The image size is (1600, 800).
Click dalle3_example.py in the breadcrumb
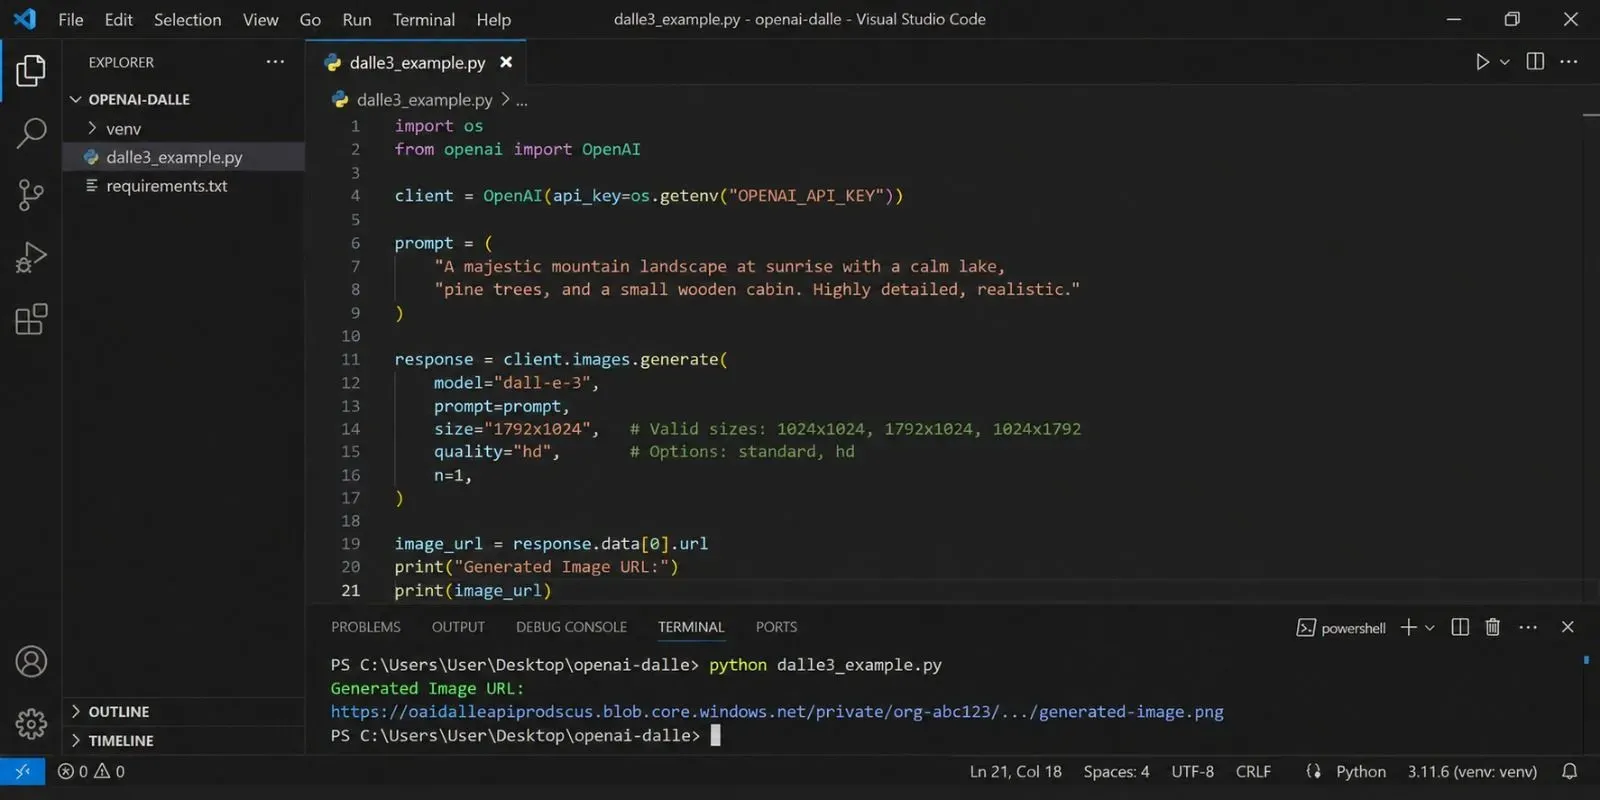point(424,100)
